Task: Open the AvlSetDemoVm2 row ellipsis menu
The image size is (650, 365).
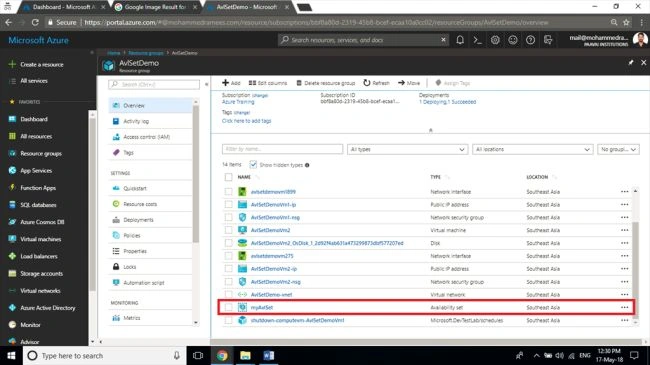Action: [x=624, y=230]
